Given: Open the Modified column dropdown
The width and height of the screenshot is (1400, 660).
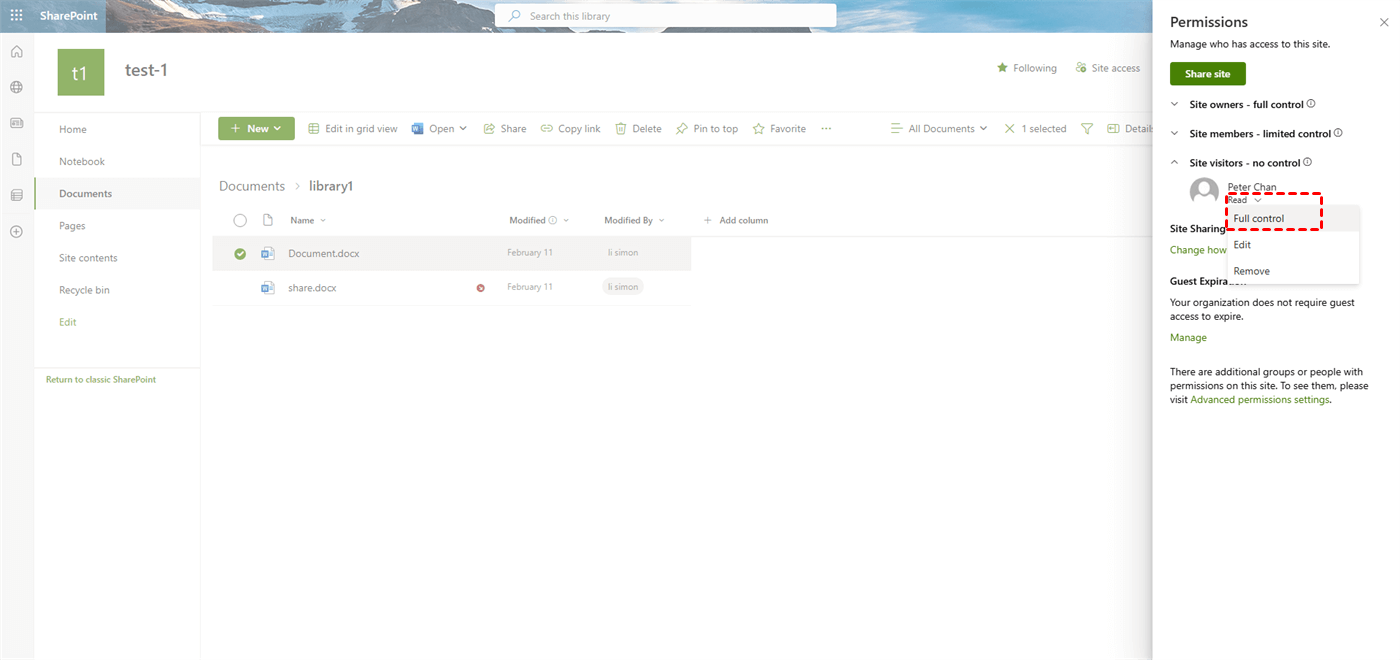Looking at the screenshot, I should [539, 220].
